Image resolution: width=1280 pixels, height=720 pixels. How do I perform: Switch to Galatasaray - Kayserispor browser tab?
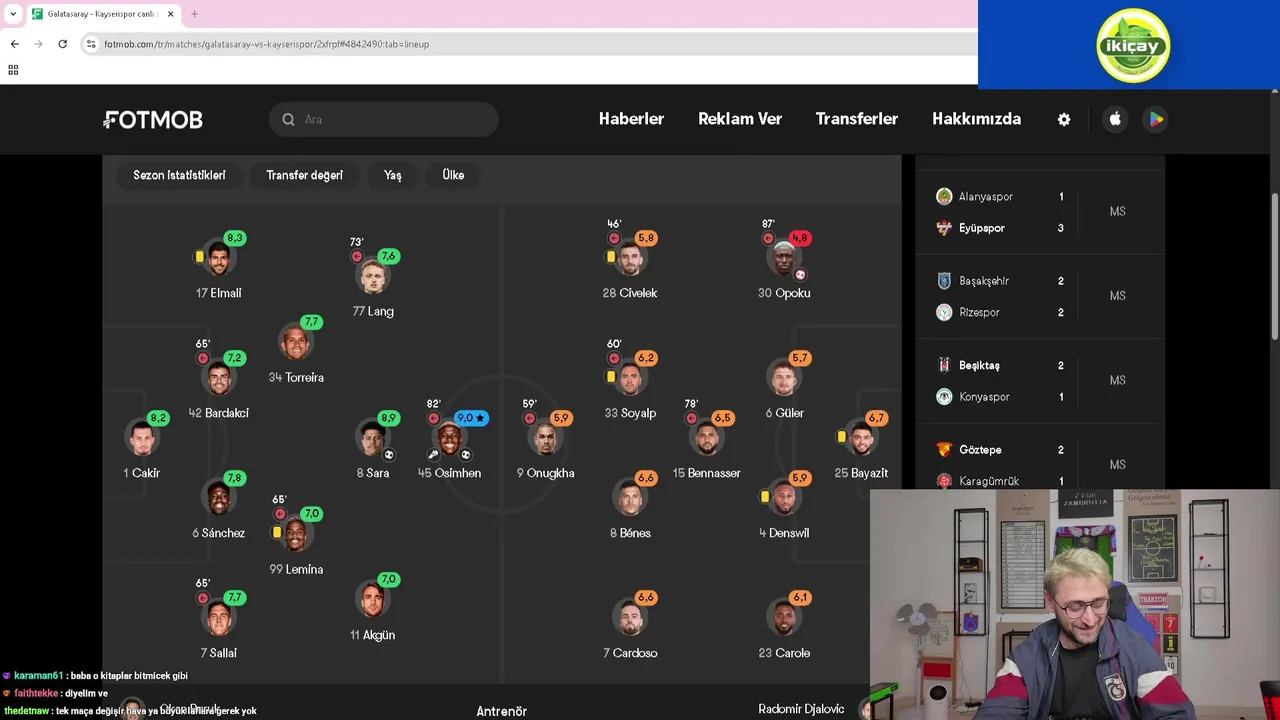click(x=103, y=14)
